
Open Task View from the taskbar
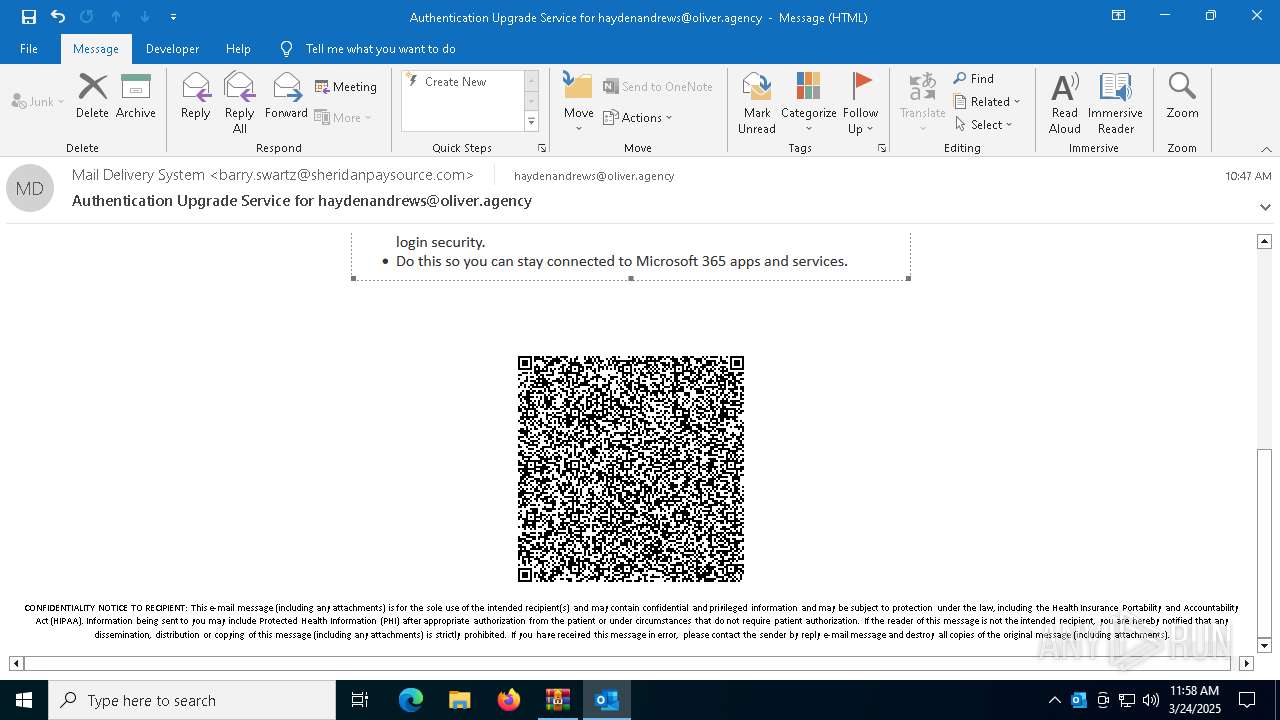click(x=360, y=700)
